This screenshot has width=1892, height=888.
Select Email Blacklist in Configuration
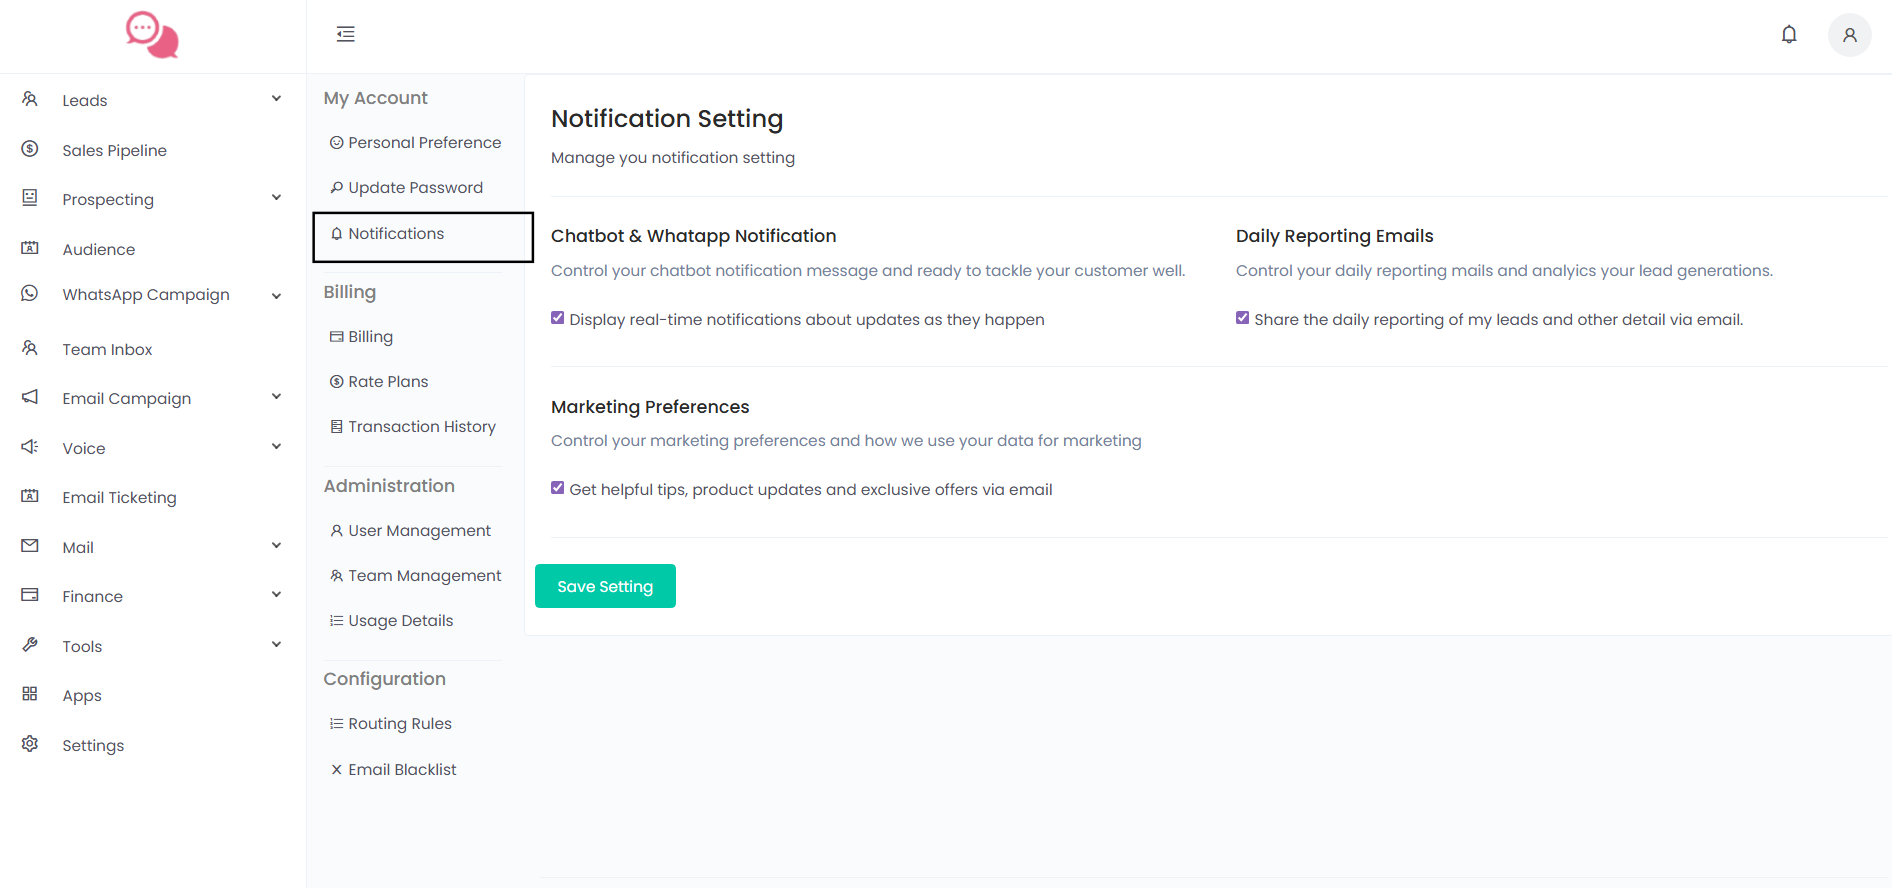click(x=402, y=770)
